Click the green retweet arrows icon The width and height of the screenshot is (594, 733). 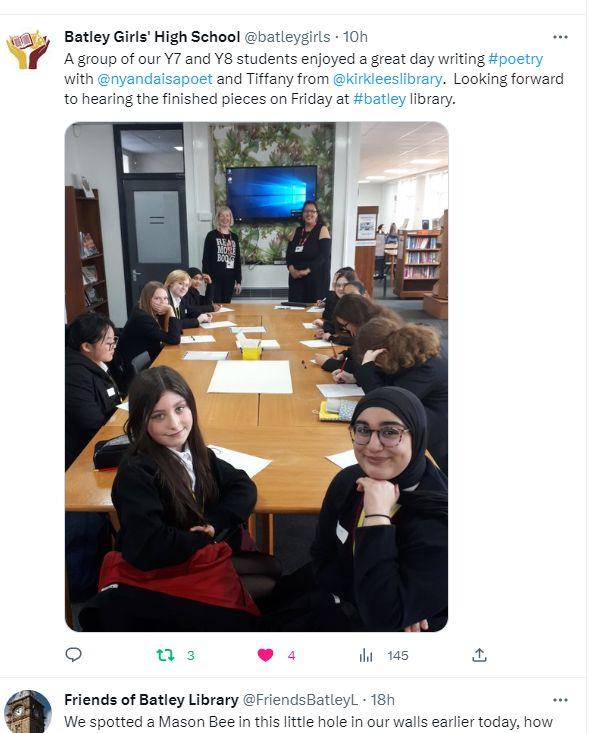(x=165, y=655)
